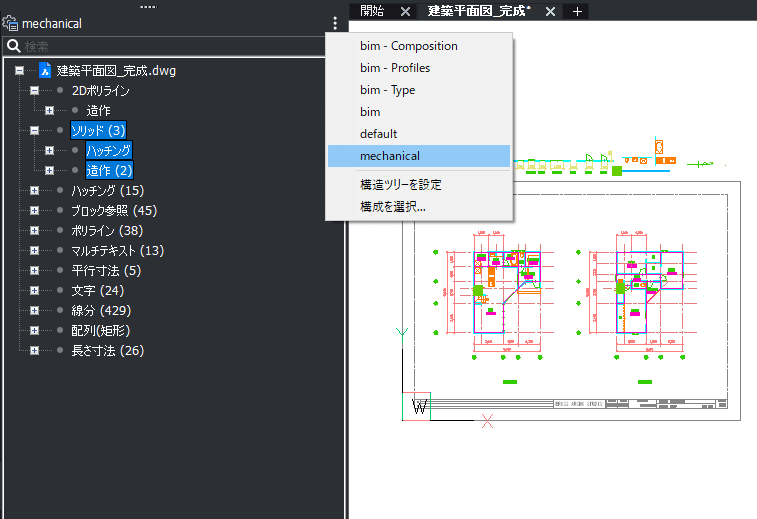Choose the mechanical configuration
Screen dimensions: 757x519
419,156
